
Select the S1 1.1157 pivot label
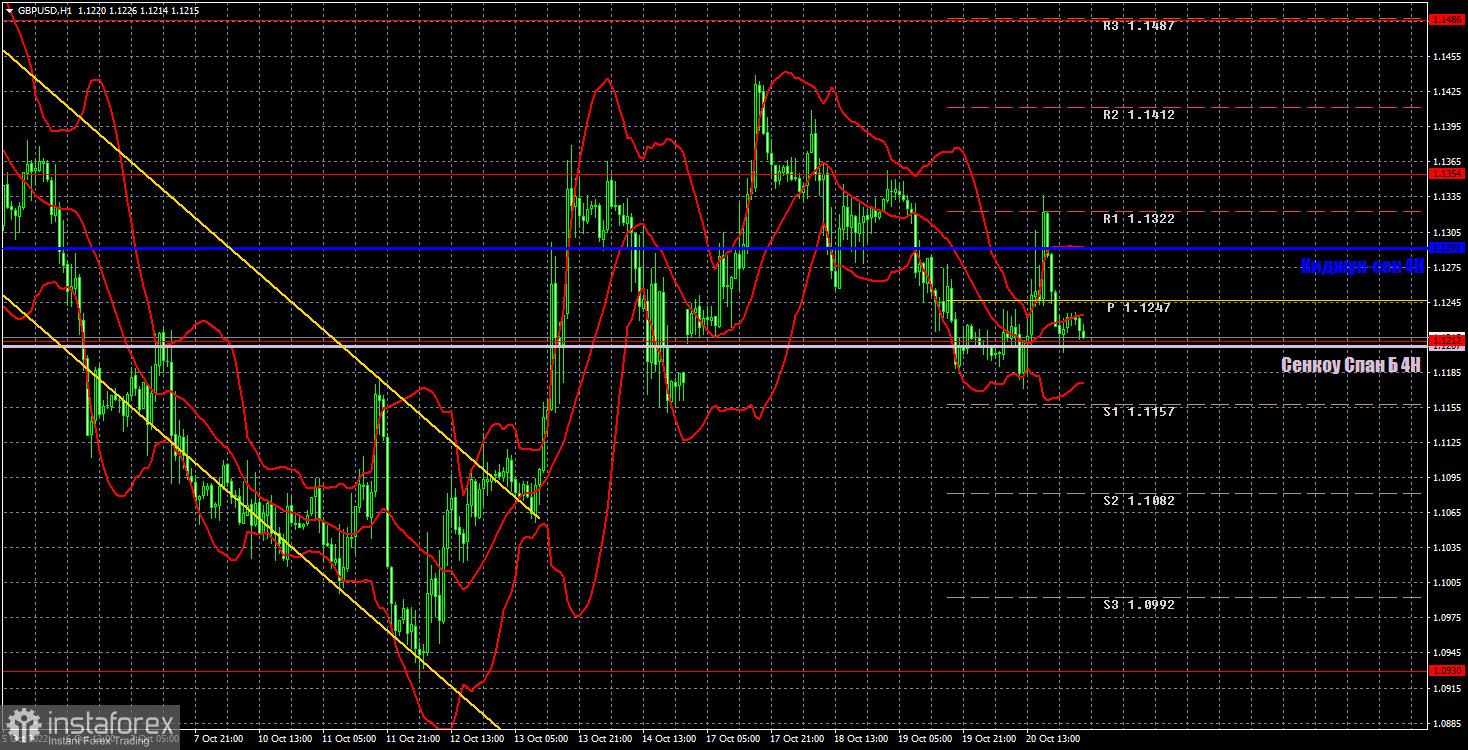pyautogui.click(x=1138, y=411)
